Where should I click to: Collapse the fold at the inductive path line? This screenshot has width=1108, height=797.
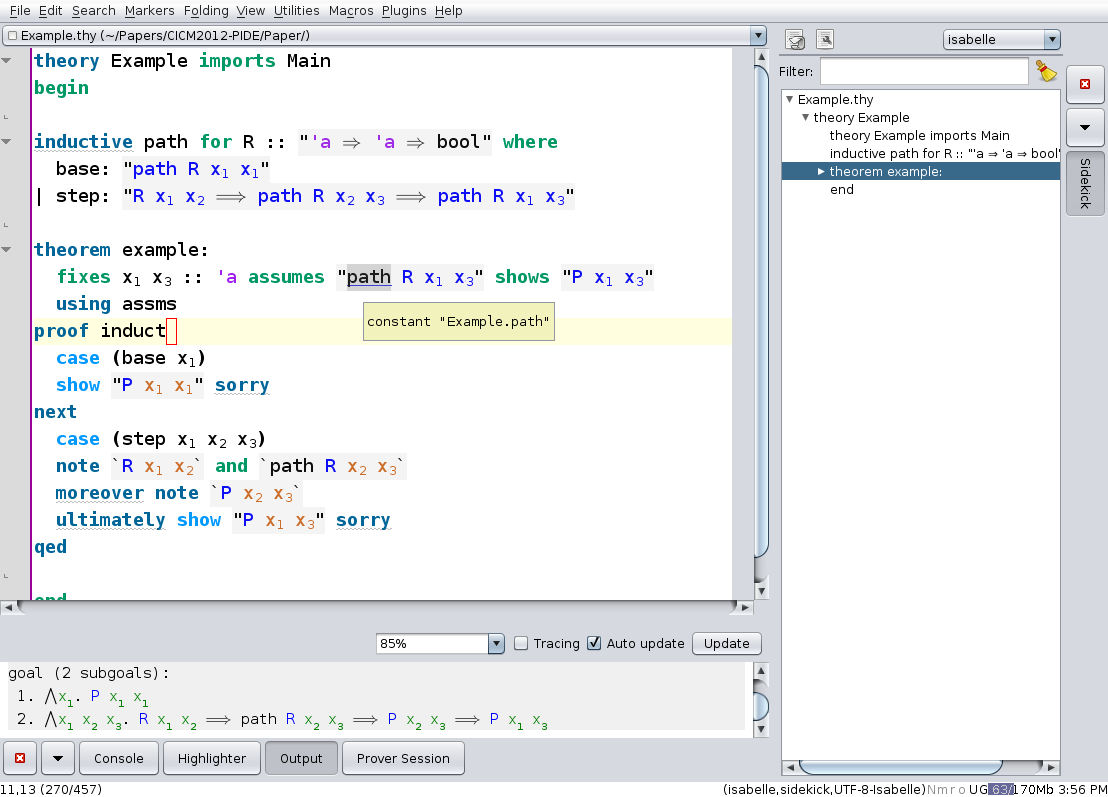coord(7,142)
